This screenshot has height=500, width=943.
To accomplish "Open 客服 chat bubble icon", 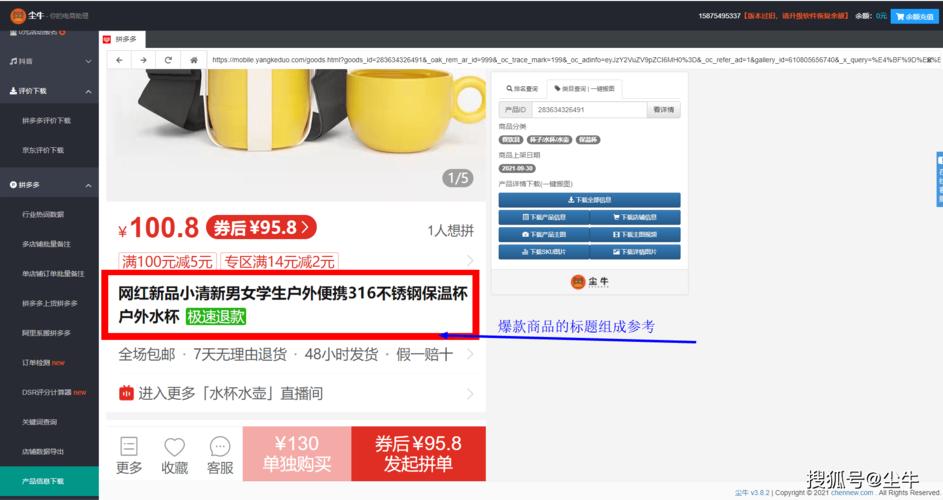I will pos(220,446).
